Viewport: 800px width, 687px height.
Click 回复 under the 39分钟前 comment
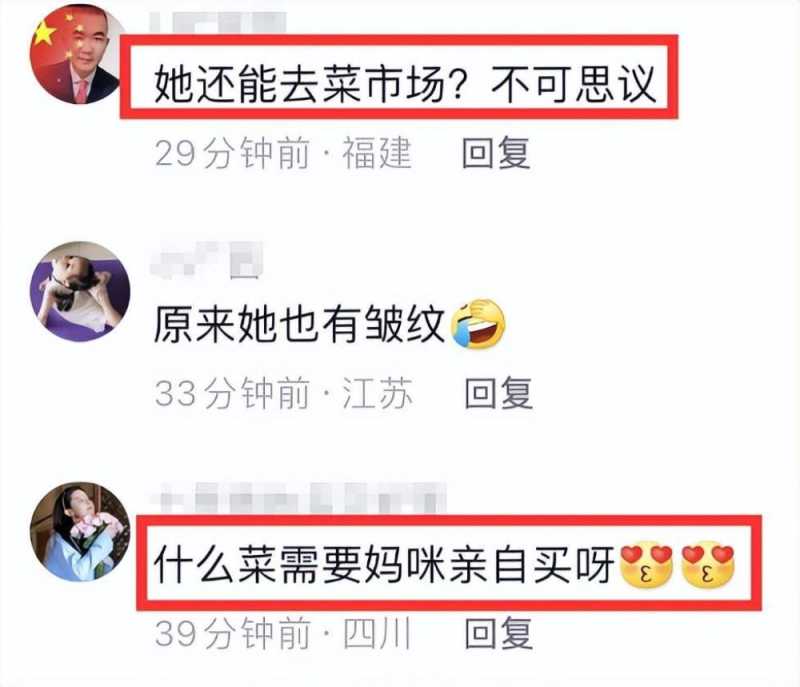pos(498,633)
